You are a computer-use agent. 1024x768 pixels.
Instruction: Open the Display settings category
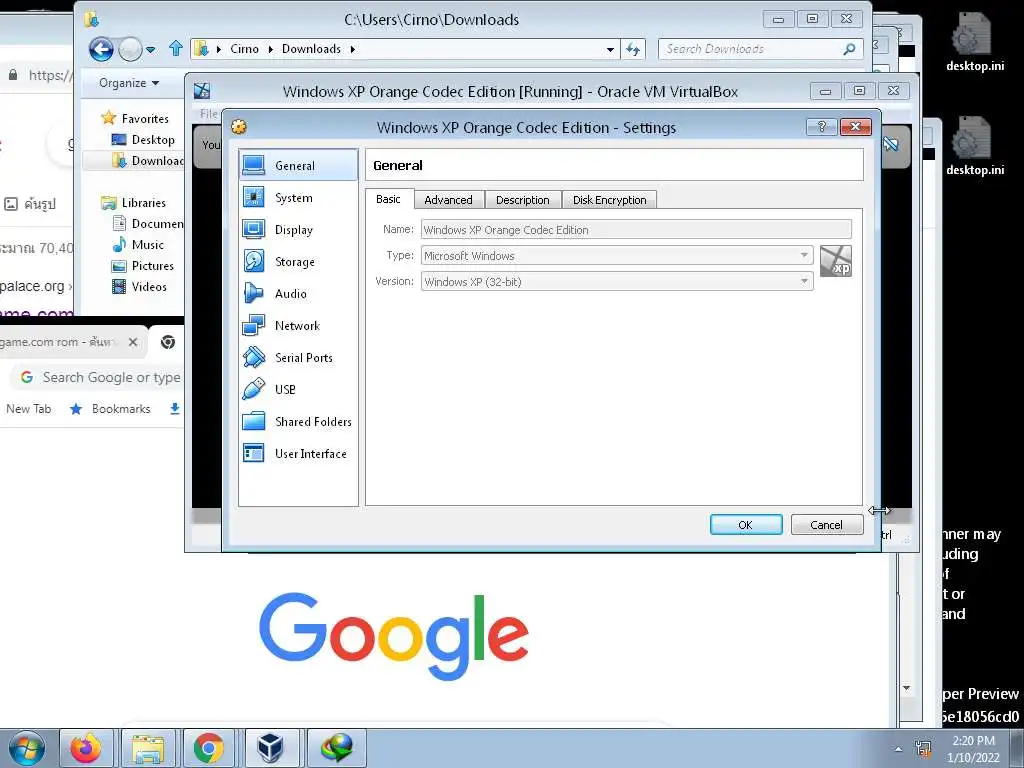tap(298, 229)
